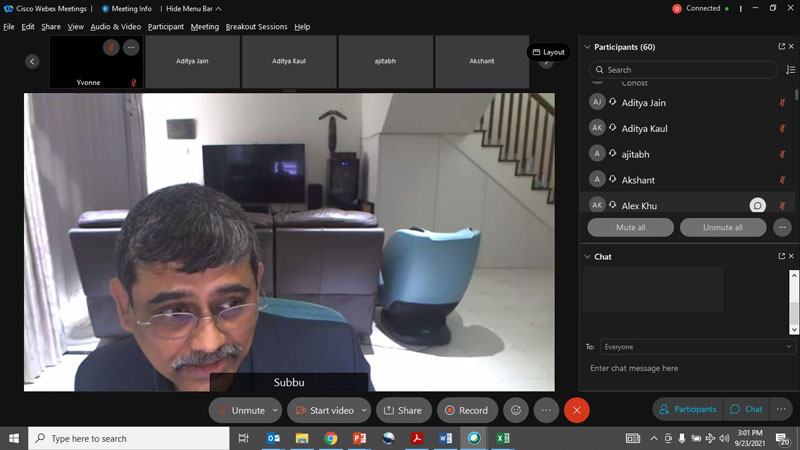Click the chat scrollbar down arrow

(x=794, y=330)
